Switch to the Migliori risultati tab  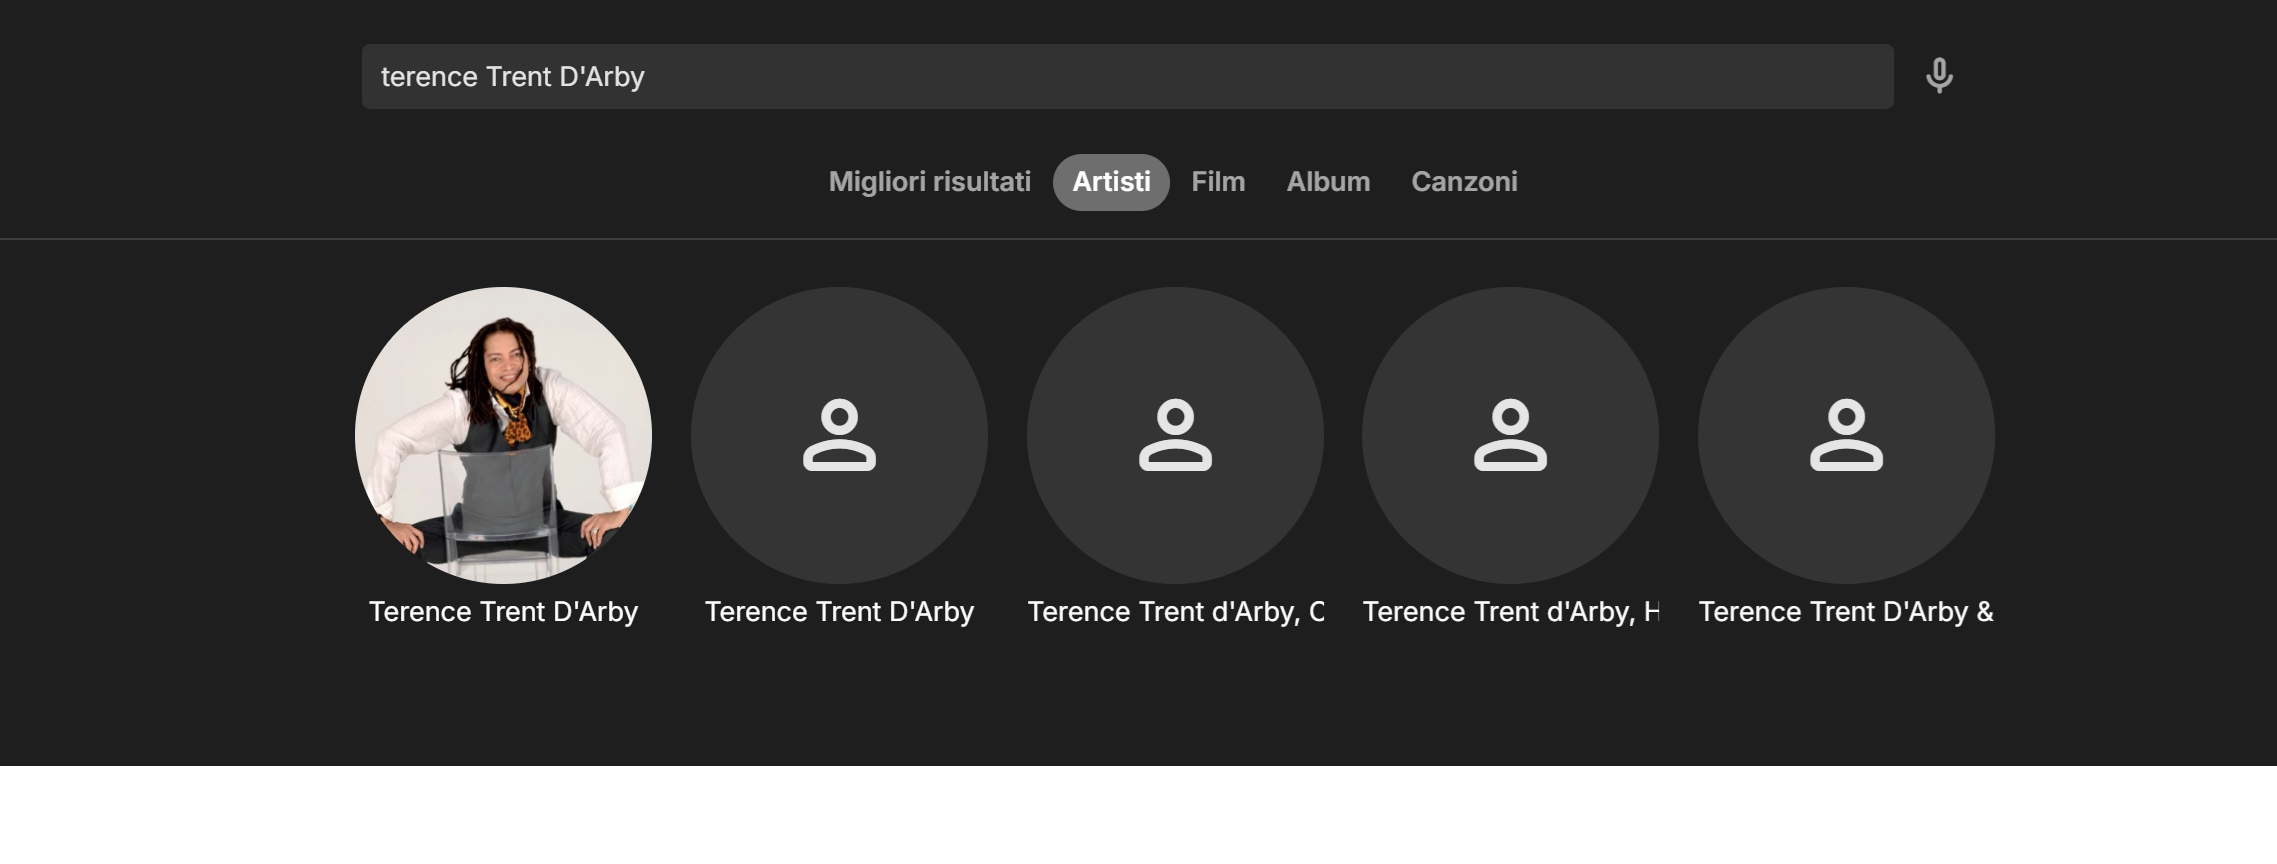(929, 182)
